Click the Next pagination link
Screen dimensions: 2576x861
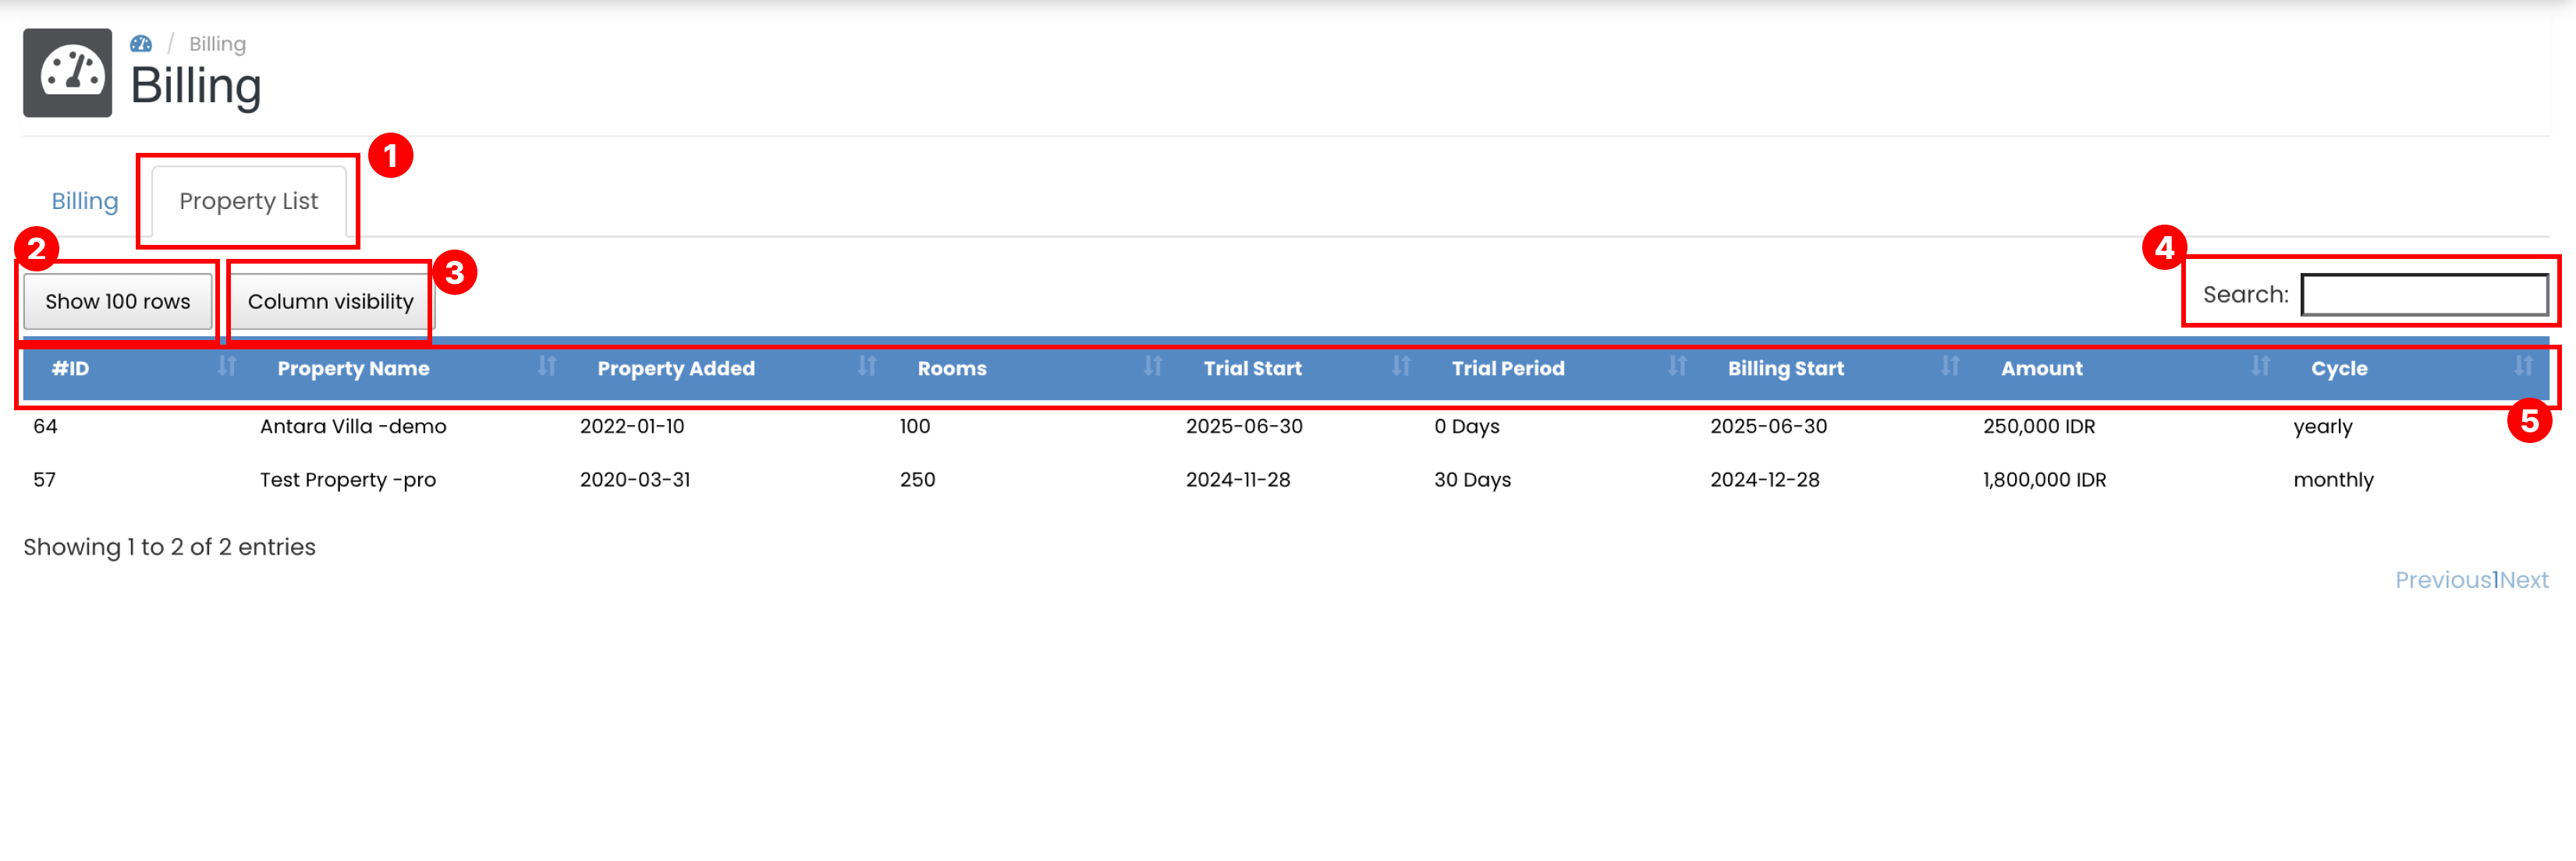(x=2524, y=580)
